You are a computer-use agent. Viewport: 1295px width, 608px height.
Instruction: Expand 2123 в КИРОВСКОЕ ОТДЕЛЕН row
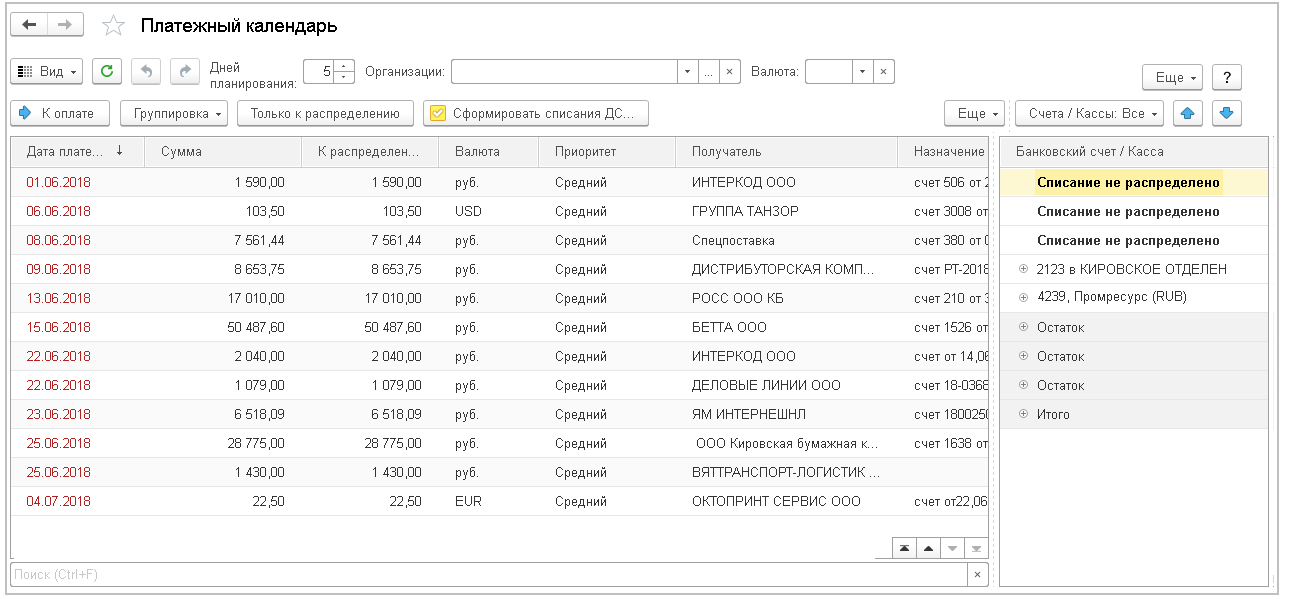1023,269
